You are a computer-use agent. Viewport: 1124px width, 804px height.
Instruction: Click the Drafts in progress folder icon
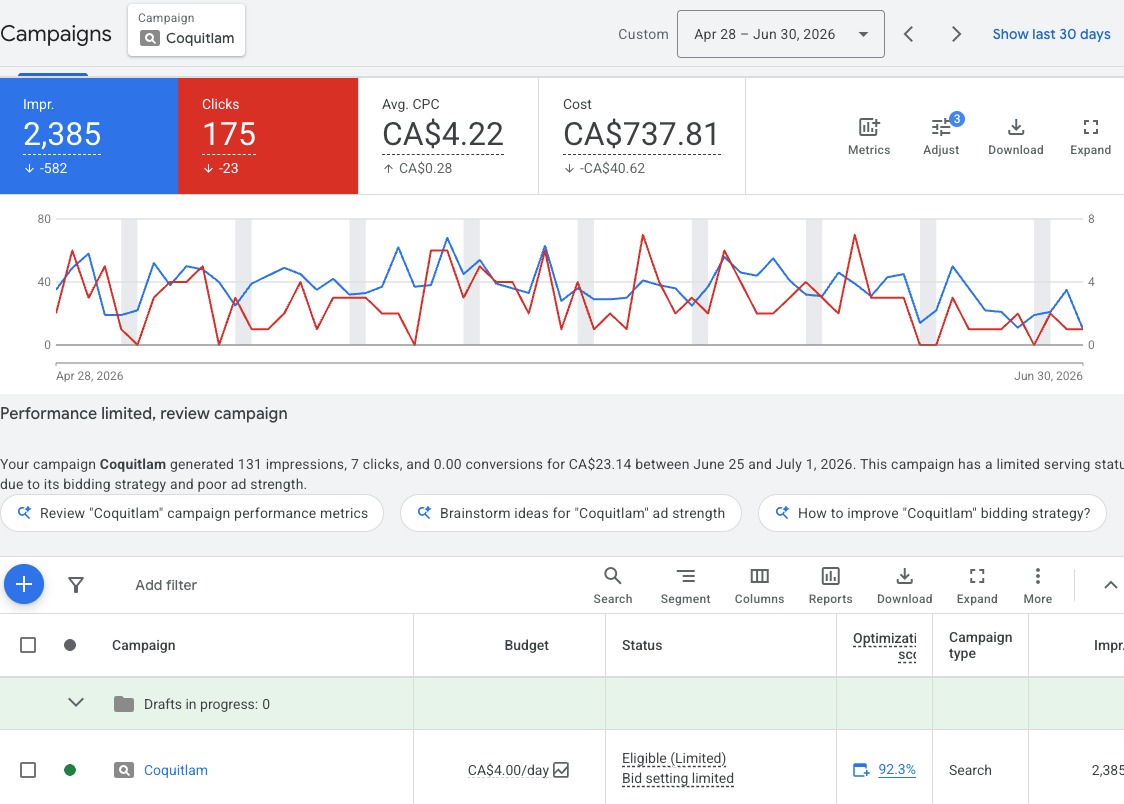[x=124, y=704]
